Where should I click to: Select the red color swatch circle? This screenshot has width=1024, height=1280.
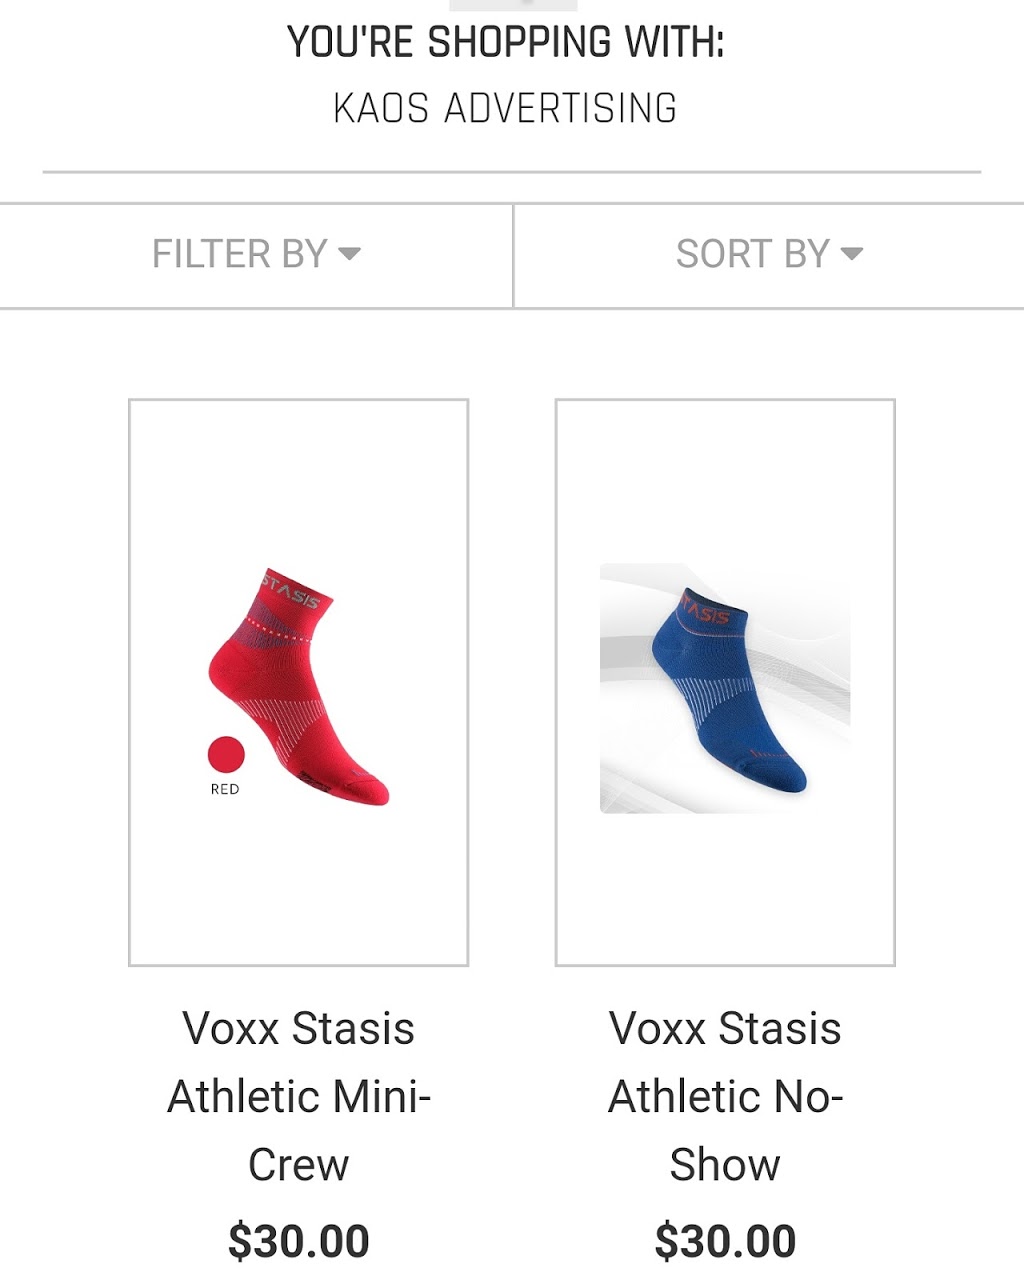click(226, 755)
